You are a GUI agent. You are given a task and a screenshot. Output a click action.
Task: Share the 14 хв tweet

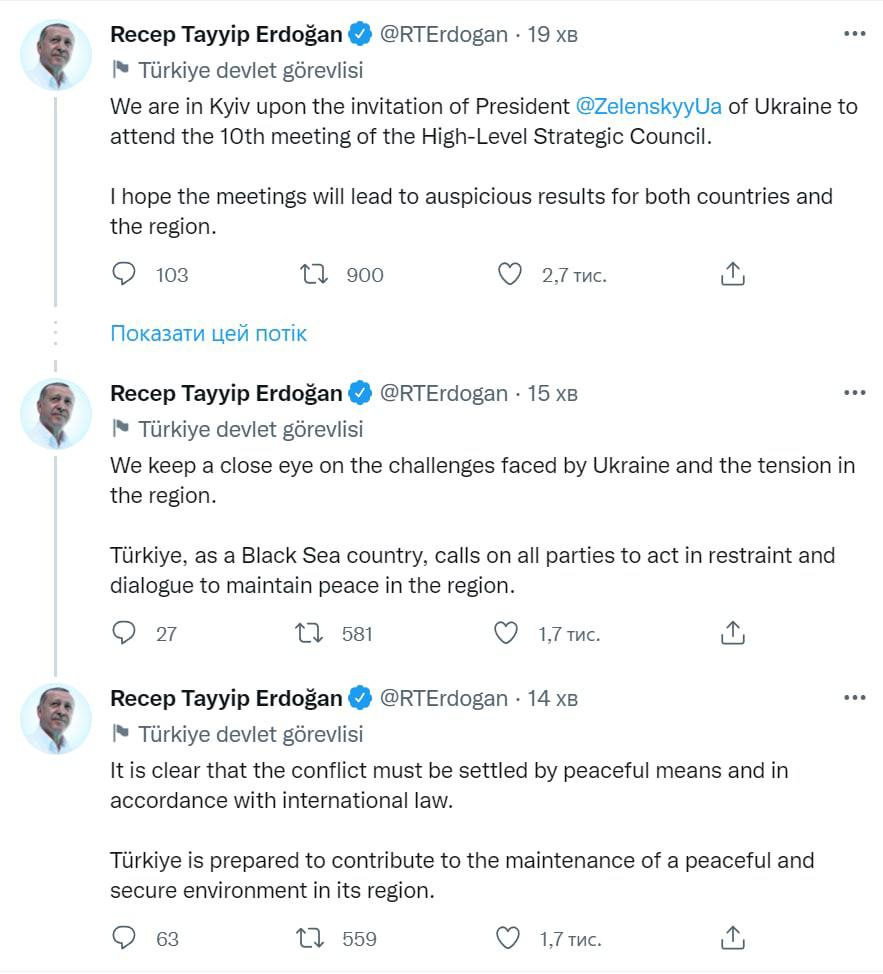[x=733, y=938]
